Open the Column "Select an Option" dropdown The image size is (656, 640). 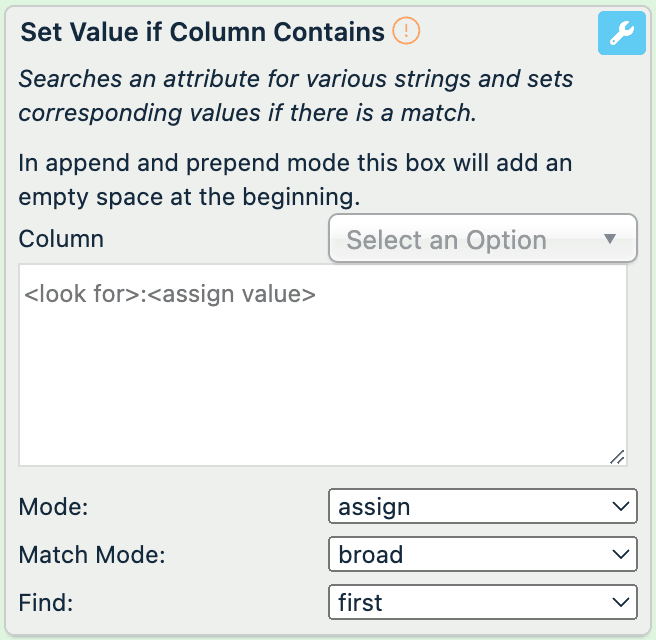(x=482, y=240)
